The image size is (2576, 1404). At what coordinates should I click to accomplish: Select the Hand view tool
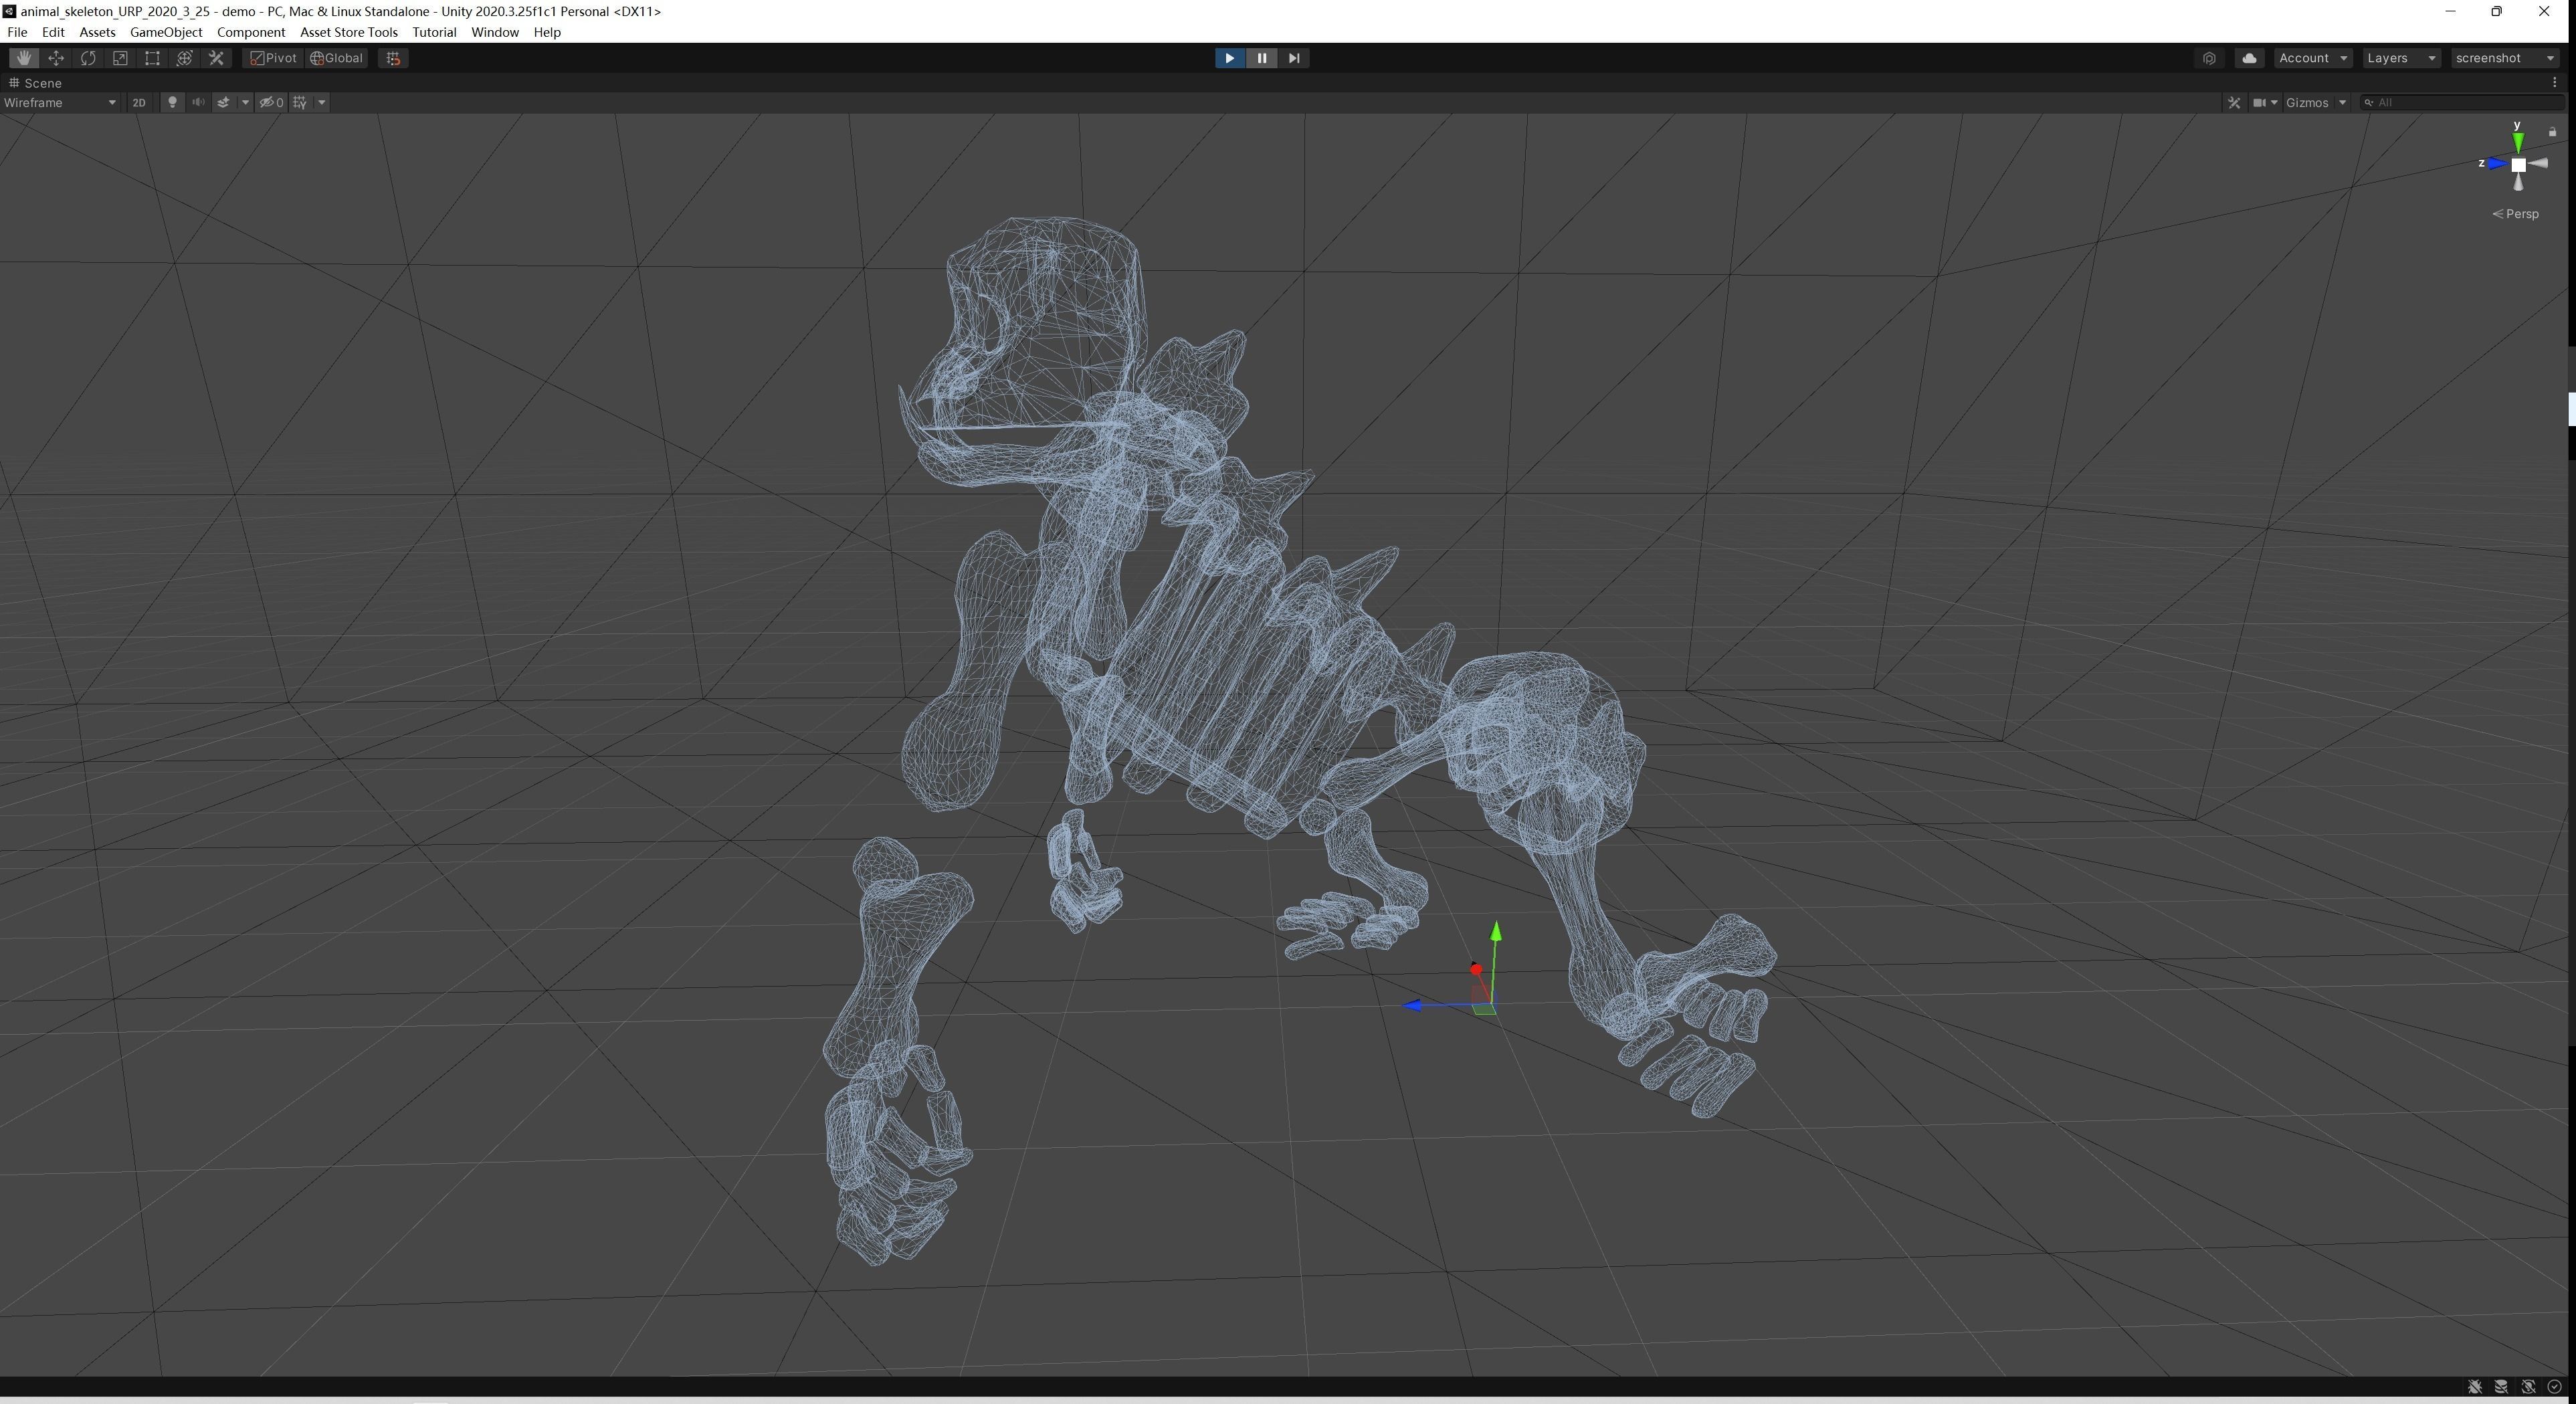click(x=24, y=58)
